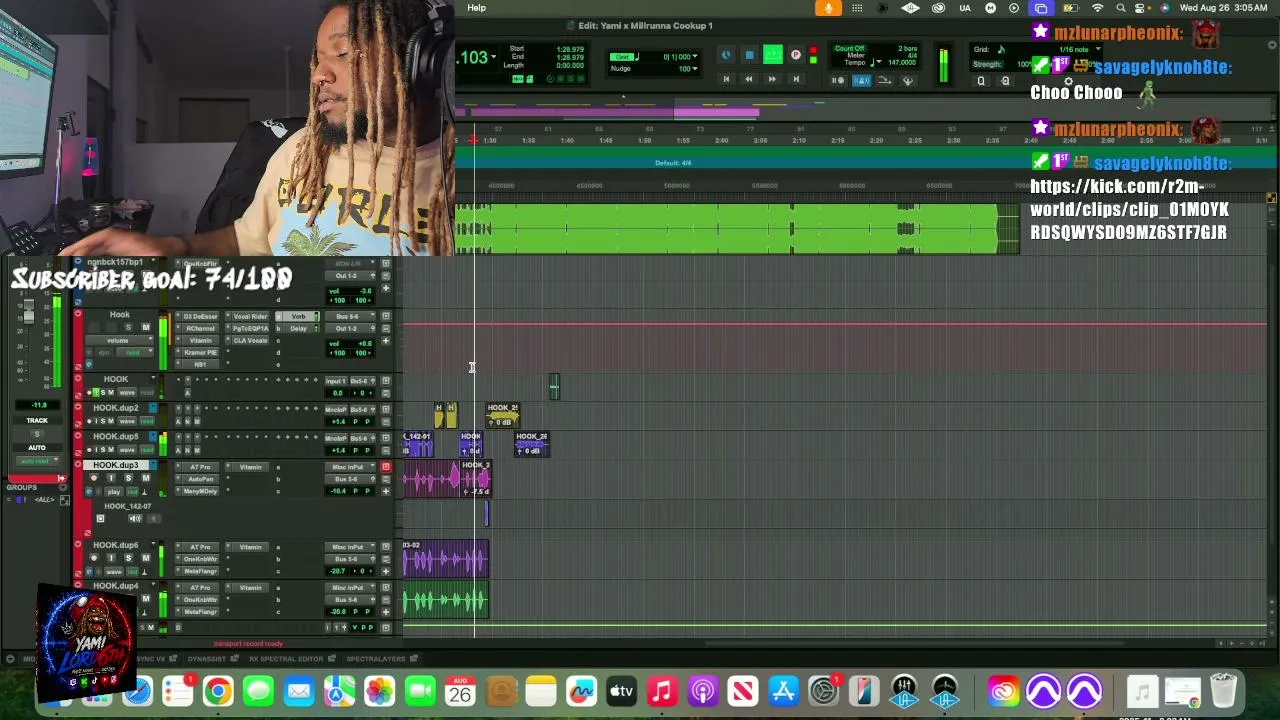Open the HOOK track name menu arrow

coord(153,379)
